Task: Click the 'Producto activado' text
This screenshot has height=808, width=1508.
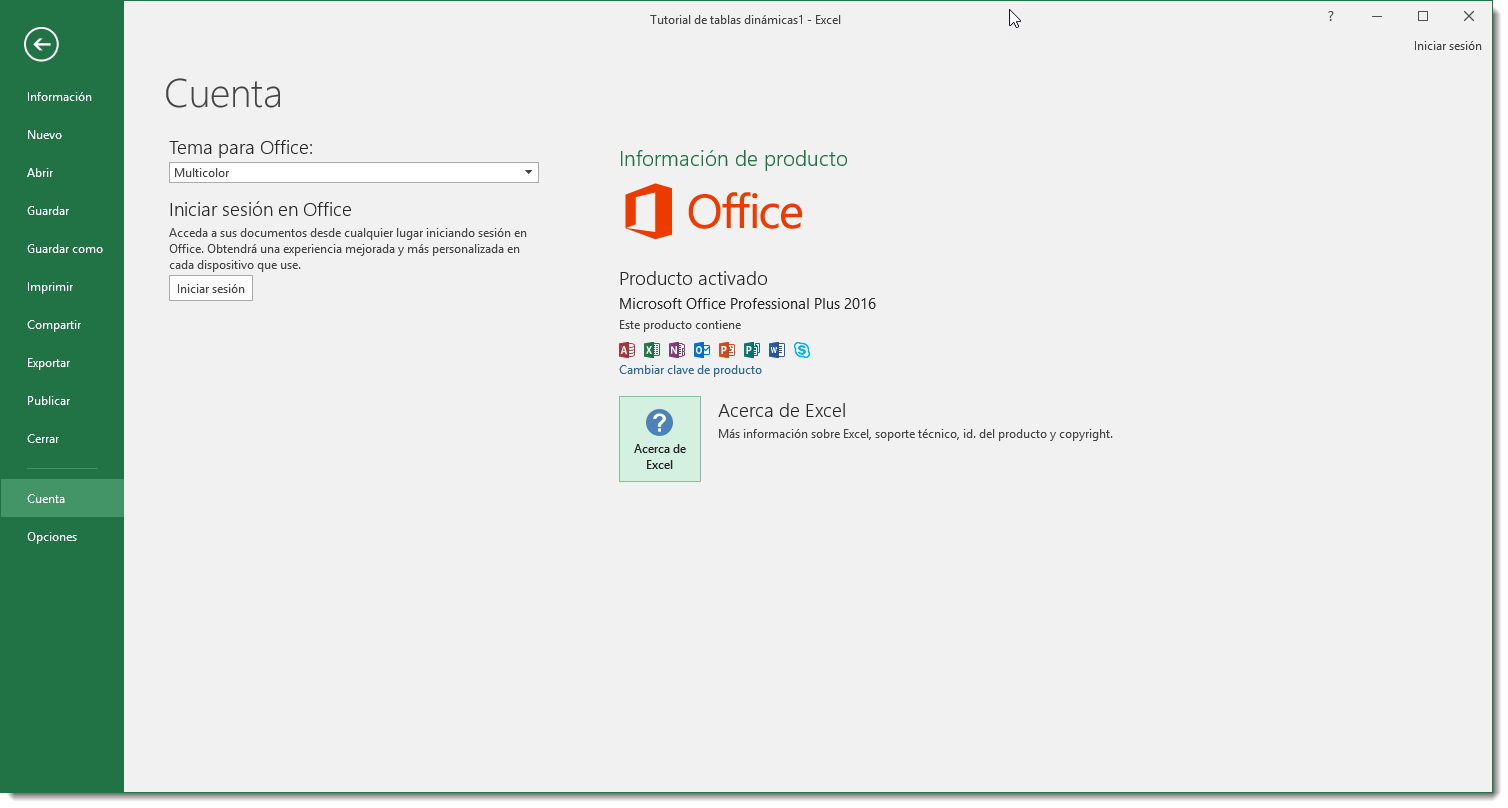Action: (x=693, y=278)
